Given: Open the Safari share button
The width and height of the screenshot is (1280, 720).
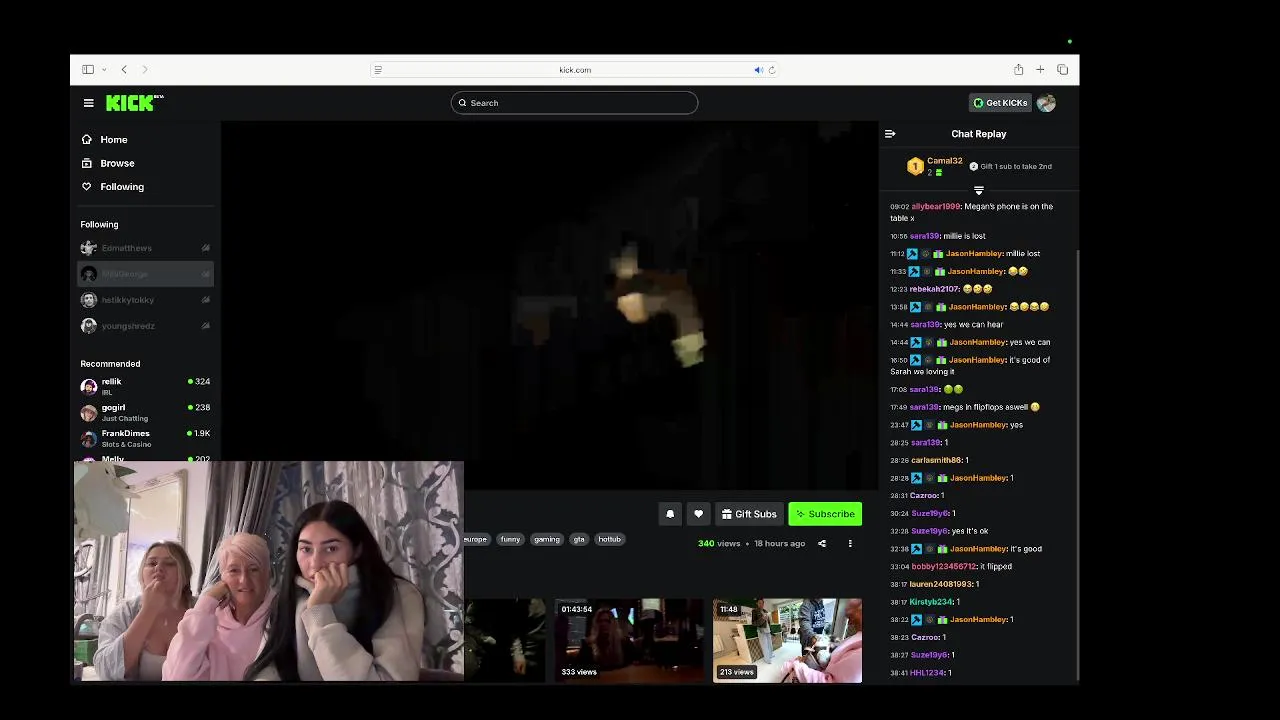Looking at the screenshot, I should pos(1018,69).
